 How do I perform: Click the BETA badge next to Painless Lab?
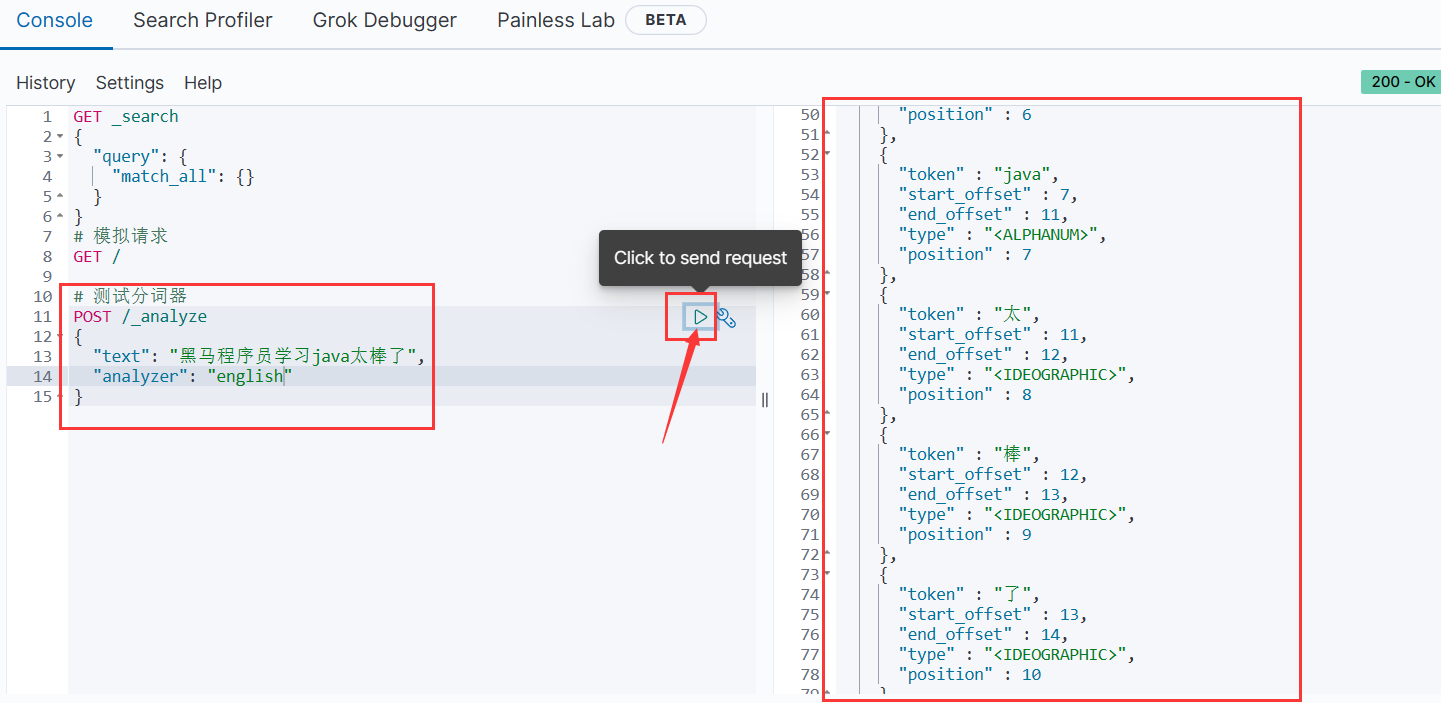coord(665,20)
